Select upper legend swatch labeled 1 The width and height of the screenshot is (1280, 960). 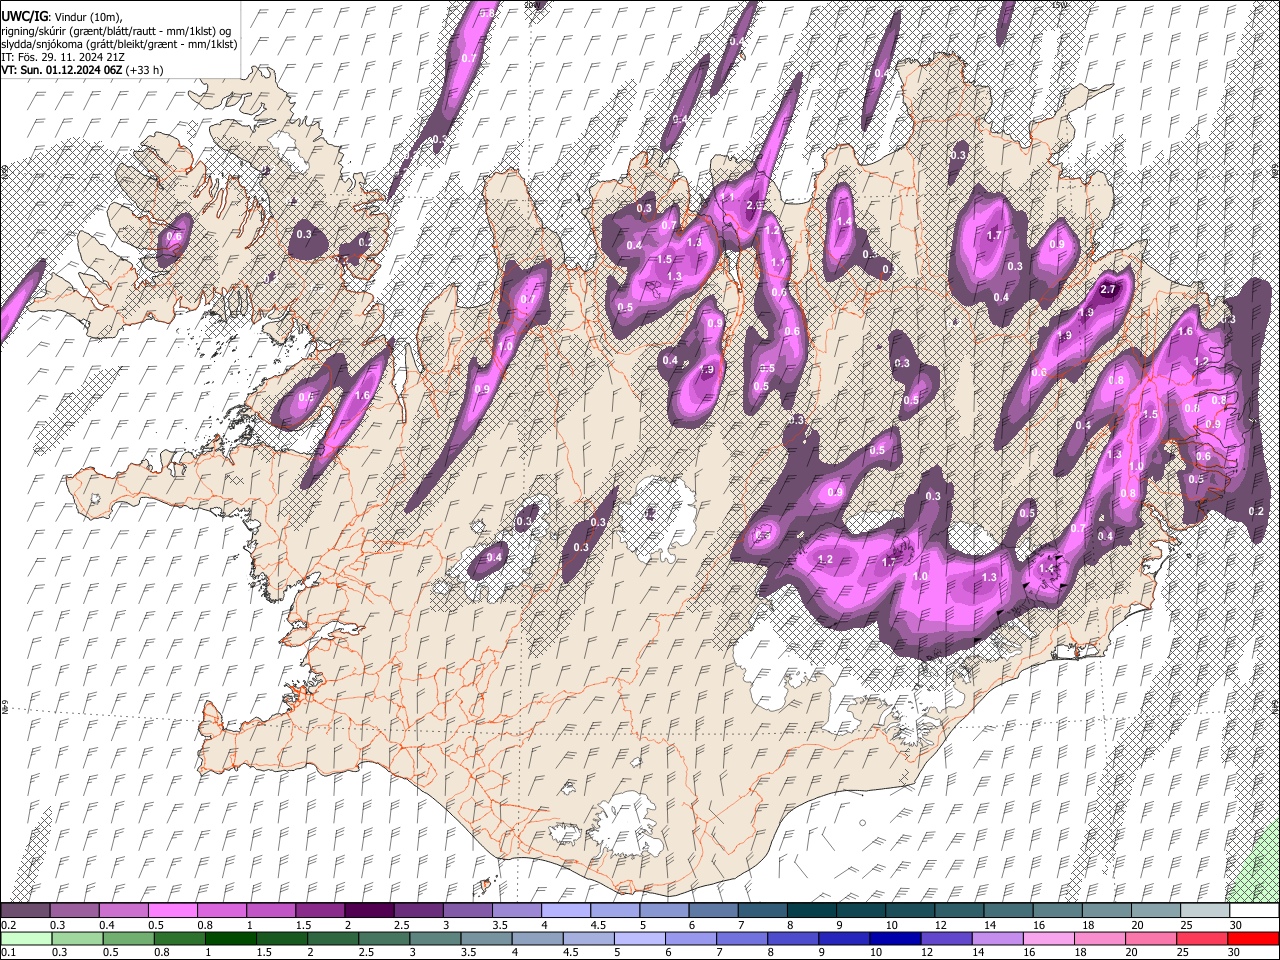[271, 910]
